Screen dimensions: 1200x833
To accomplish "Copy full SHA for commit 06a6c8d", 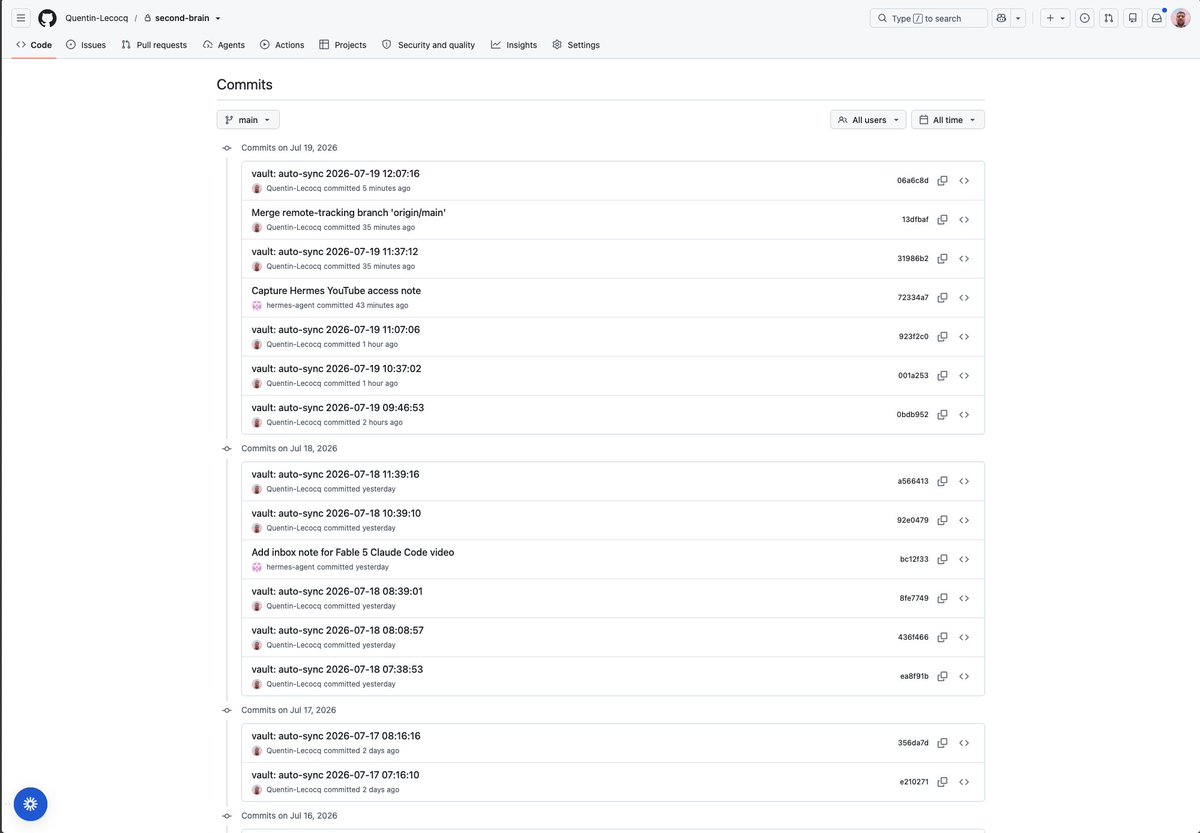I will coord(942,181).
